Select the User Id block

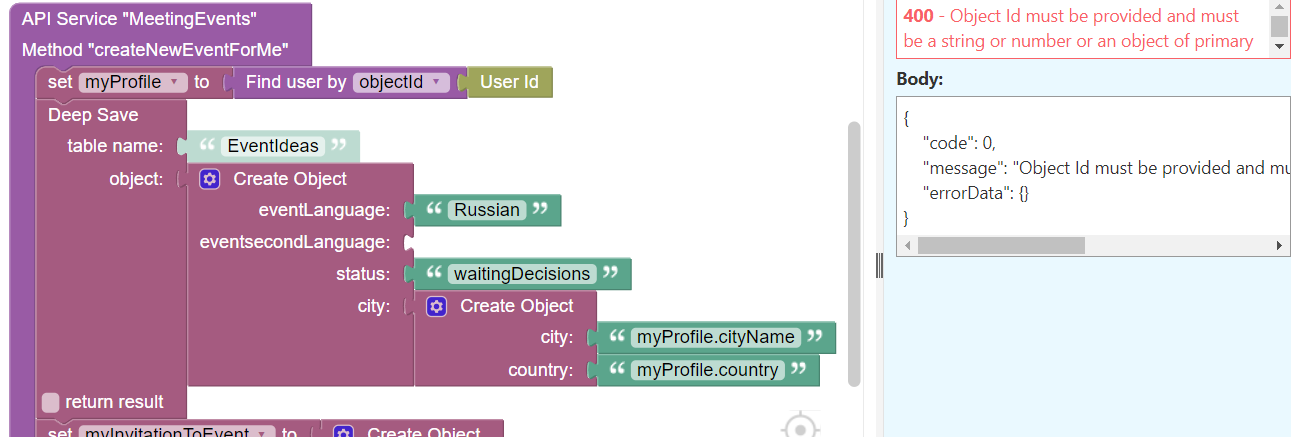point(510,82)
